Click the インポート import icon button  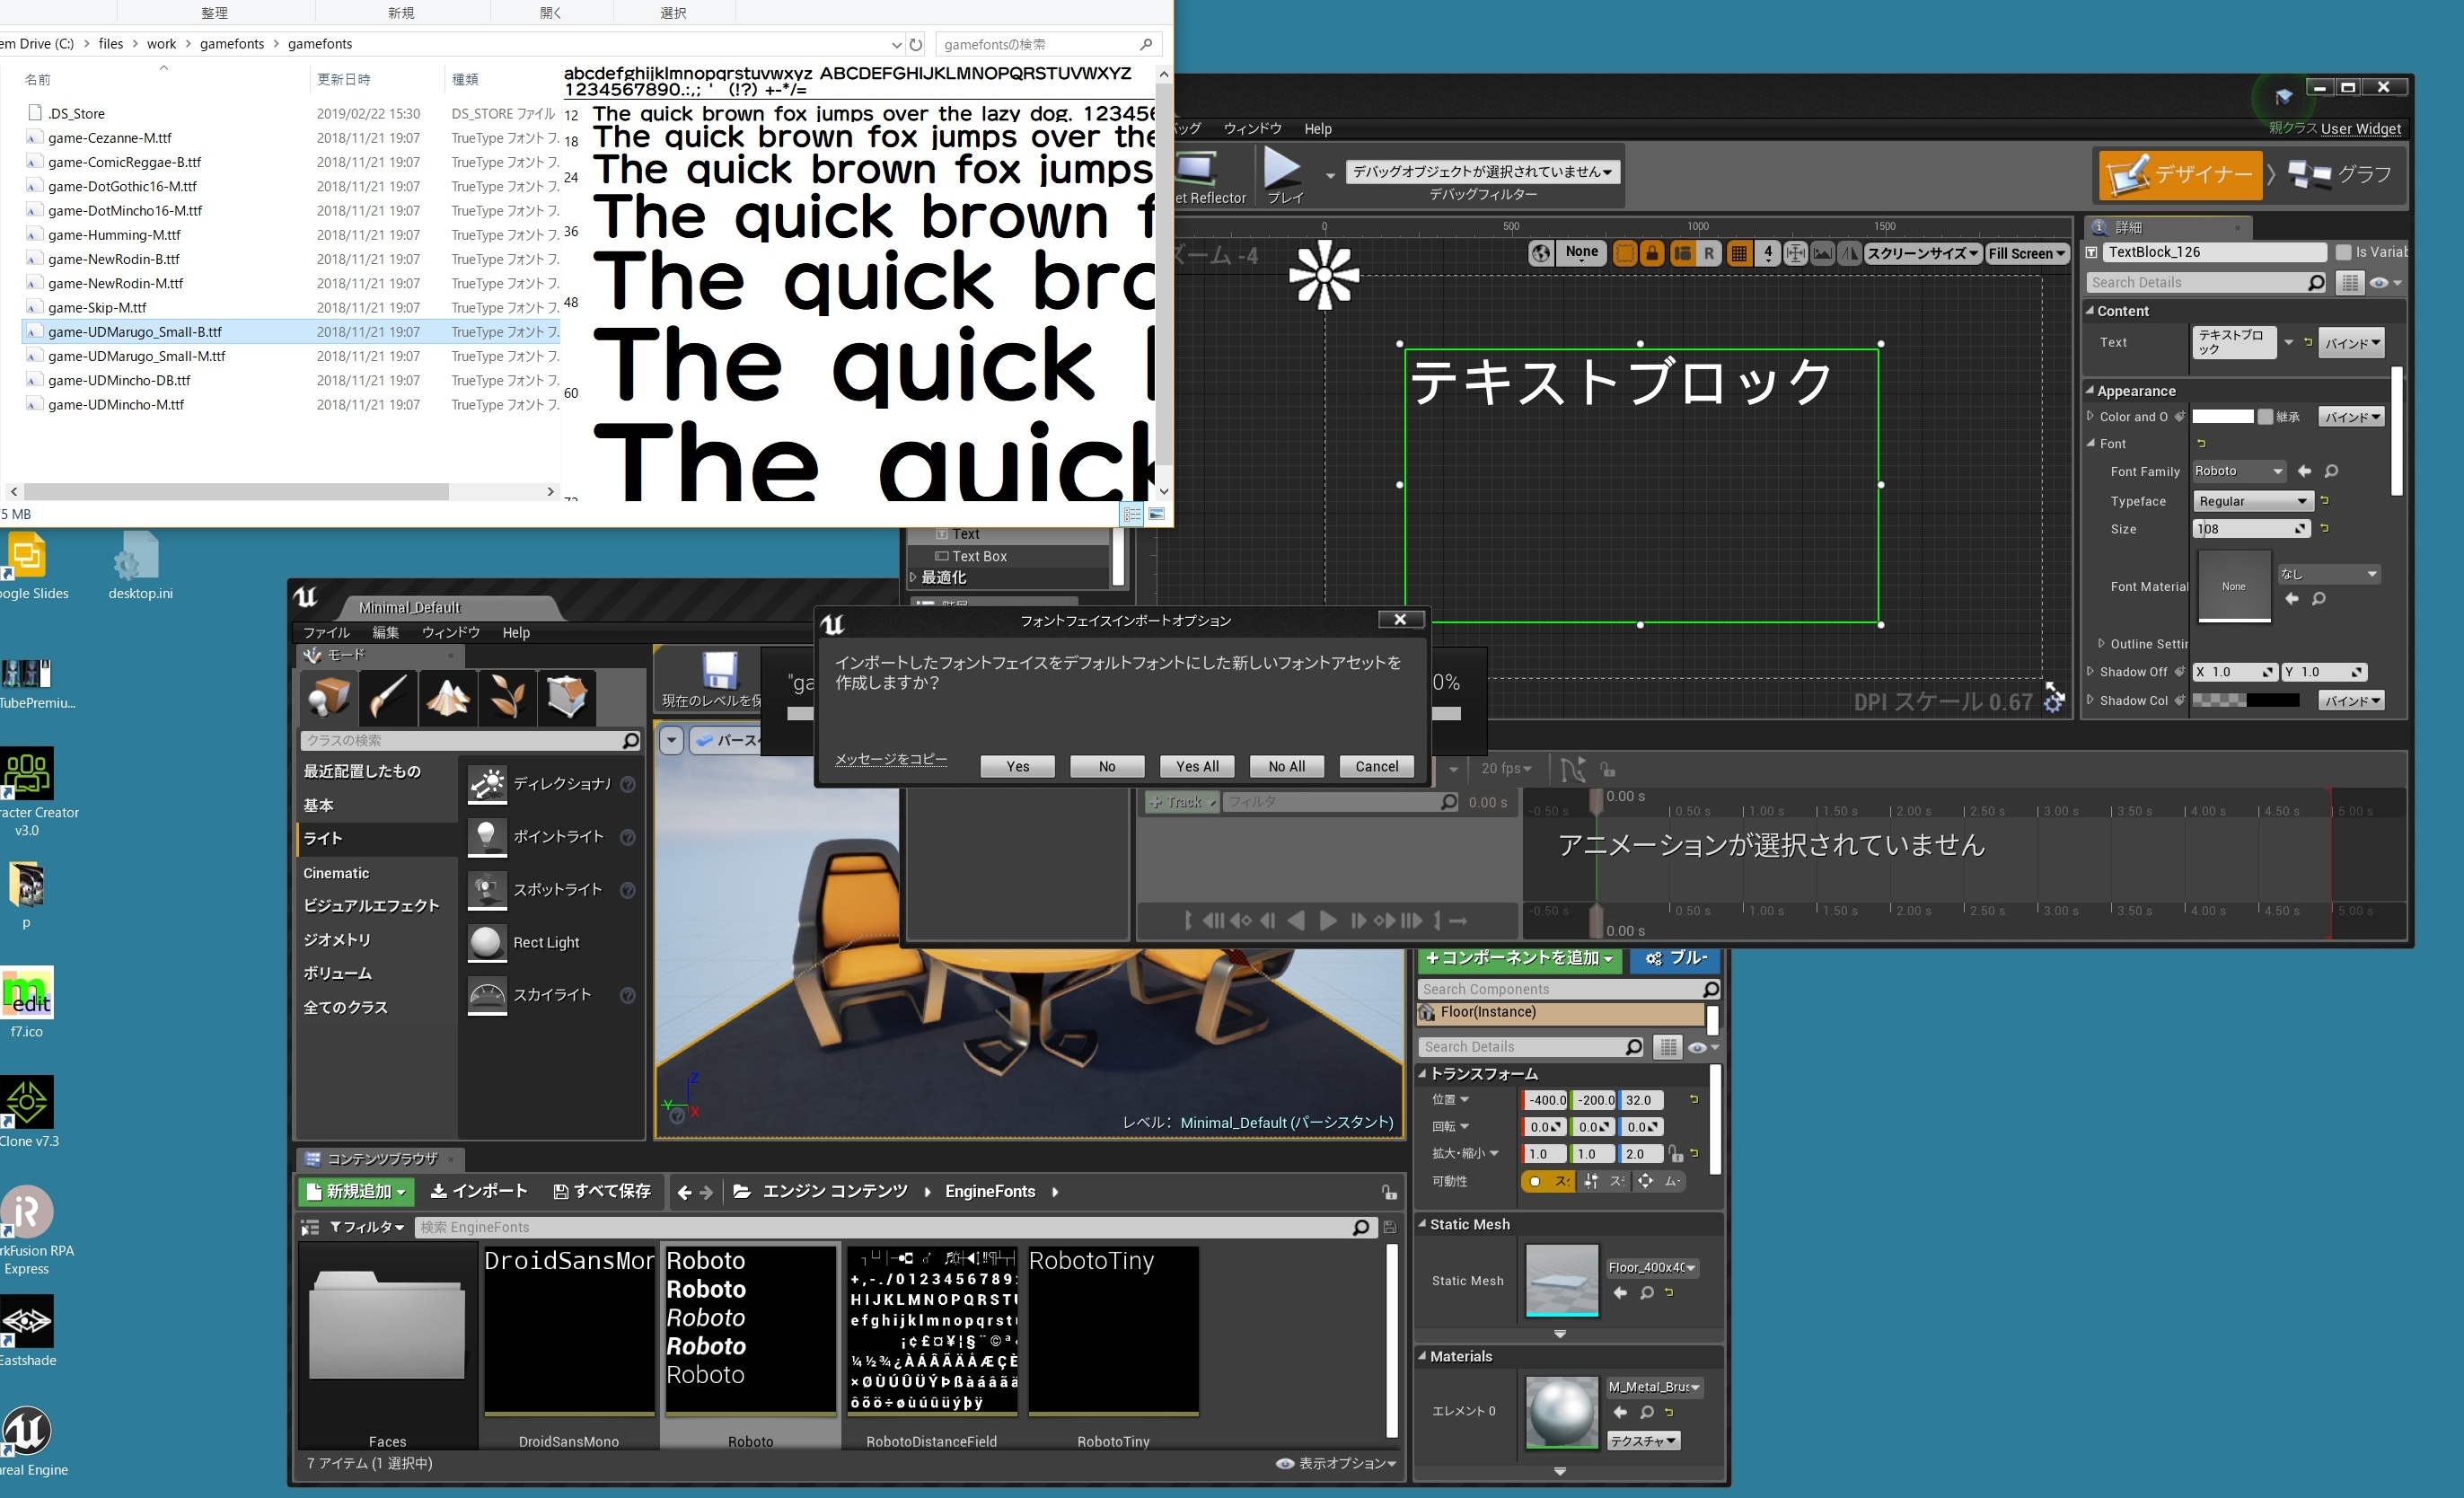point(478,1191)
